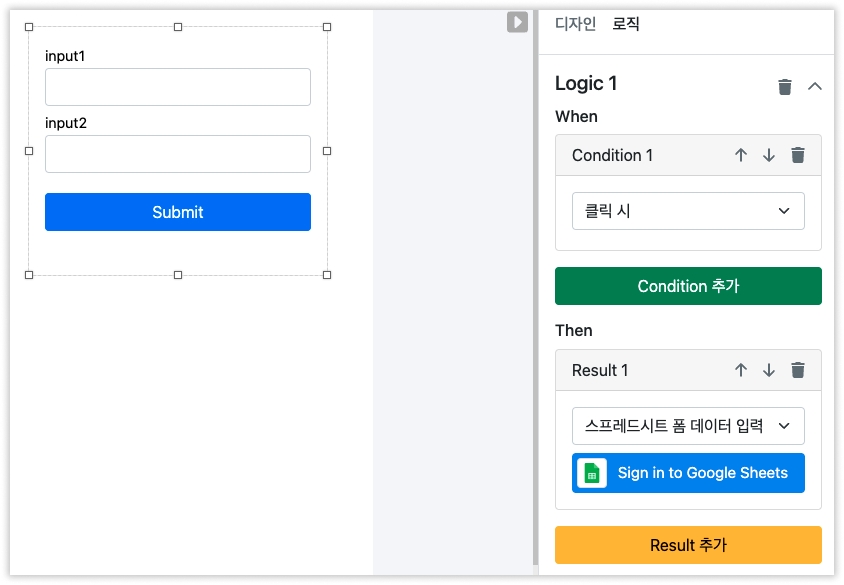Click the preview play icon
The width and height of the screenshot is (844, 585).
coord(517,22)
